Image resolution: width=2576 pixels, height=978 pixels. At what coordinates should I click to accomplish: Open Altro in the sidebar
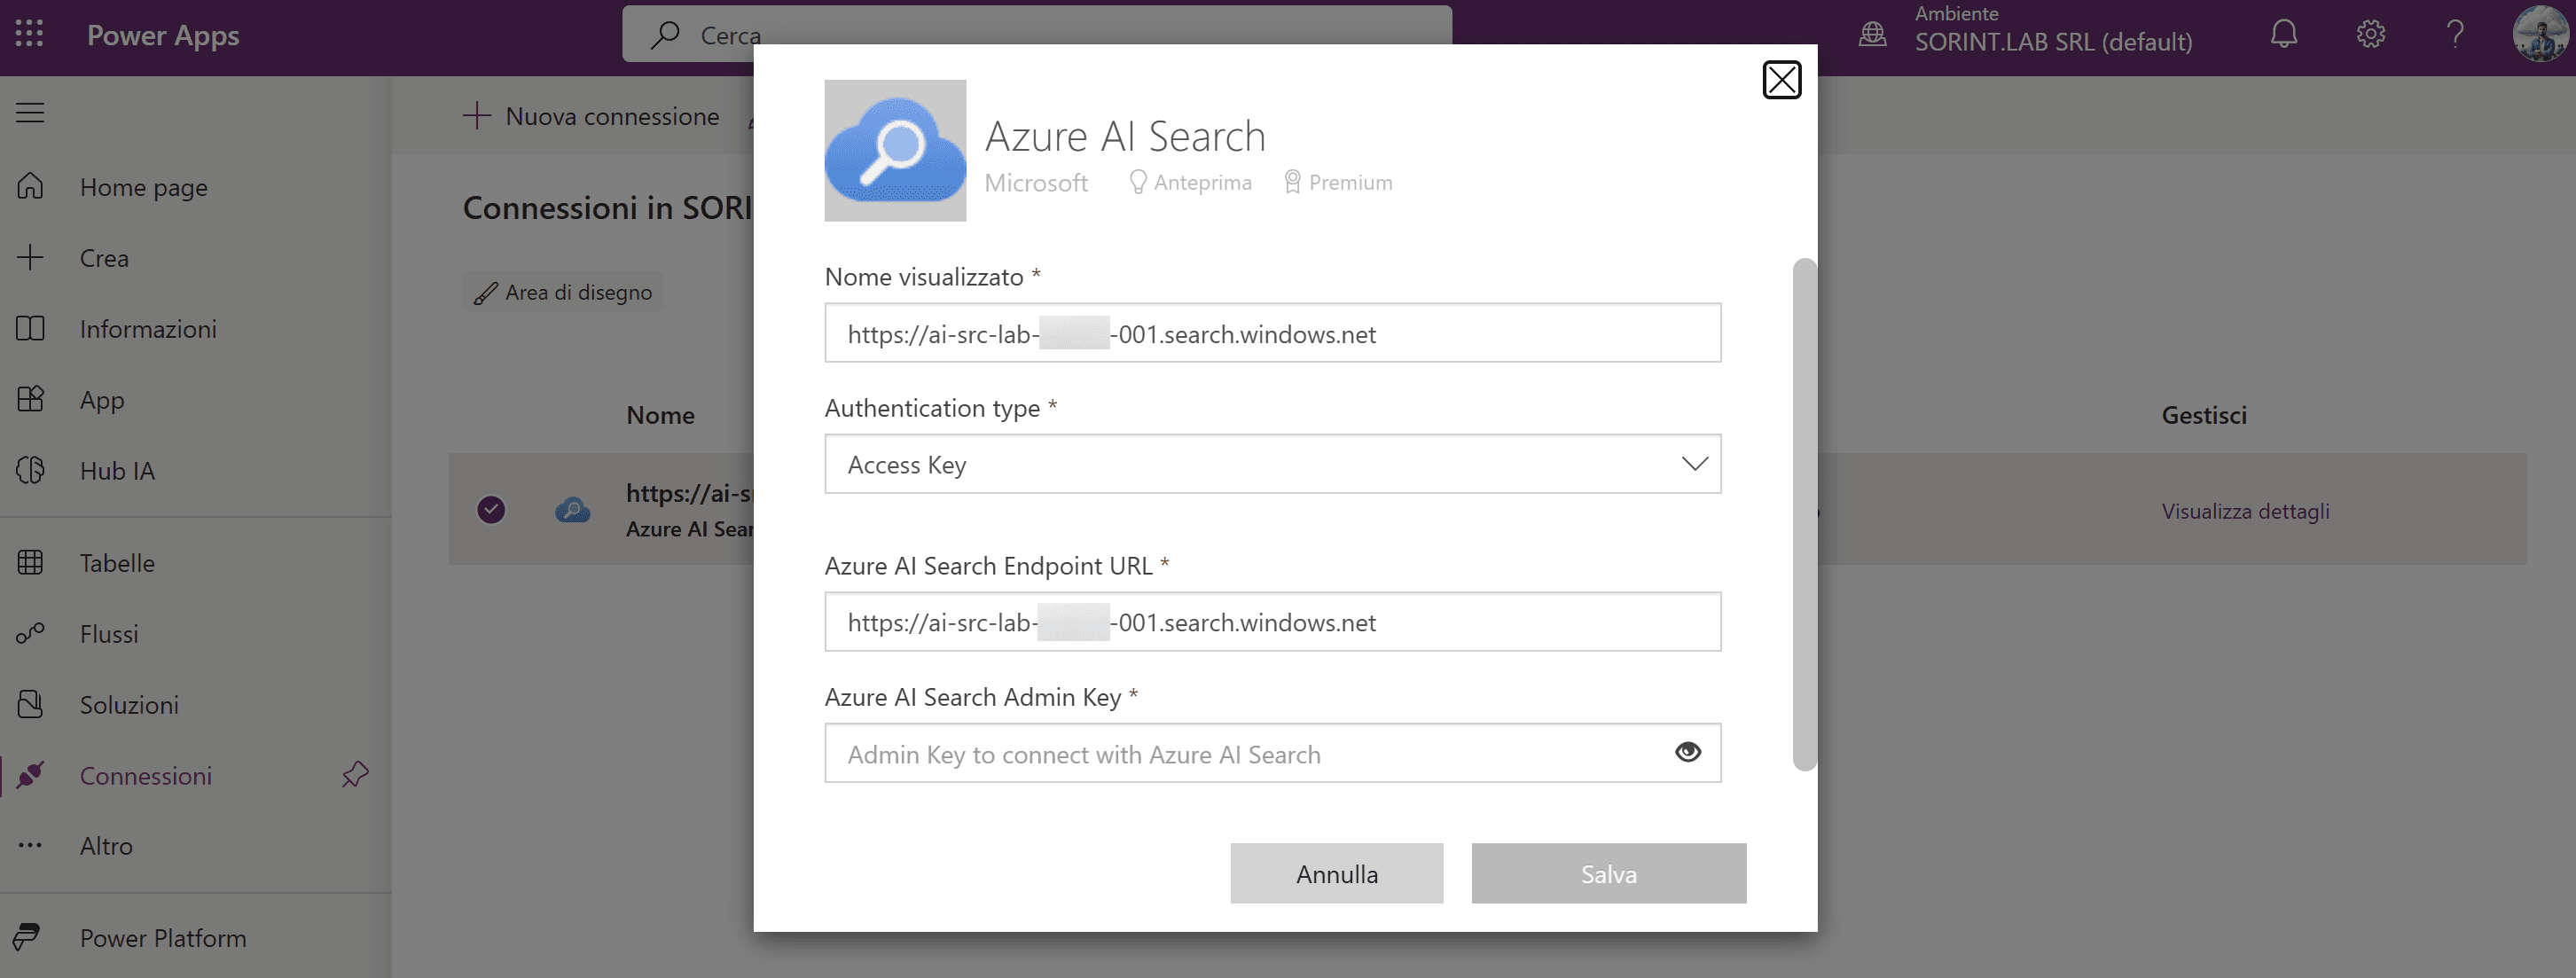(106, 846)
